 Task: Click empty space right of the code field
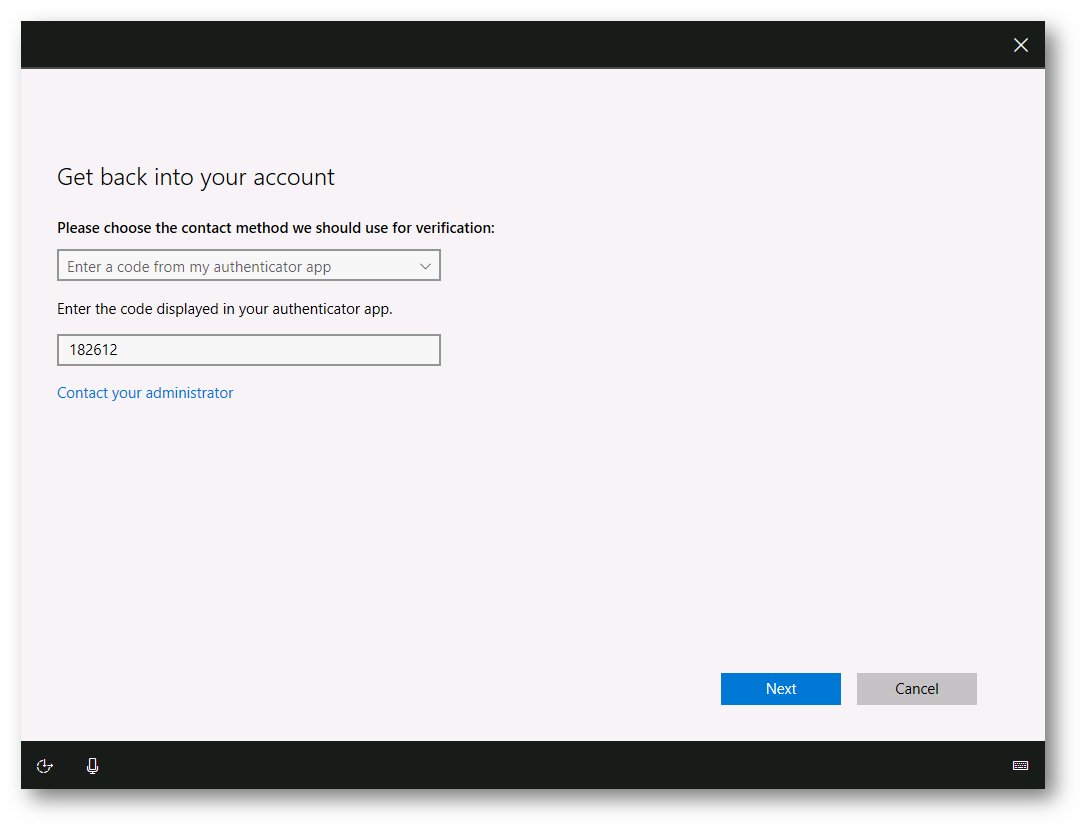click(x=700, y=350)
